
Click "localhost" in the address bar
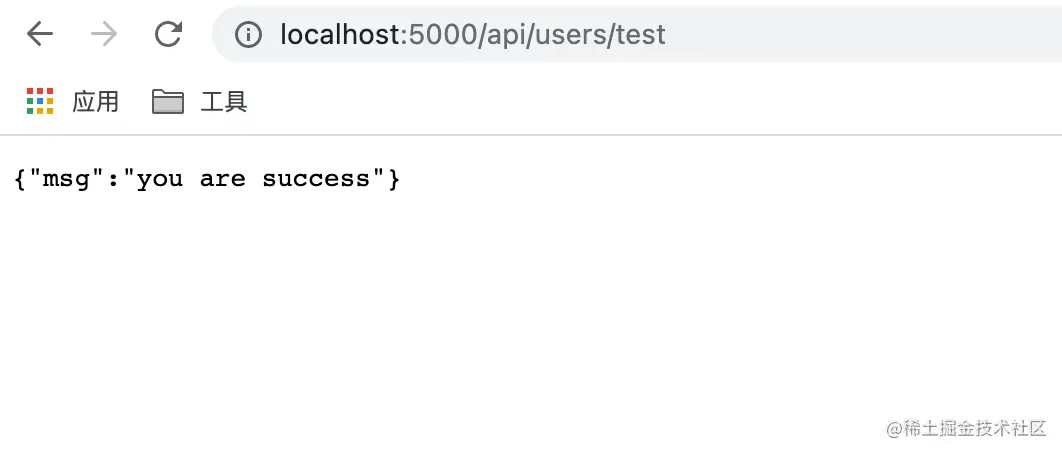point(341,35)
